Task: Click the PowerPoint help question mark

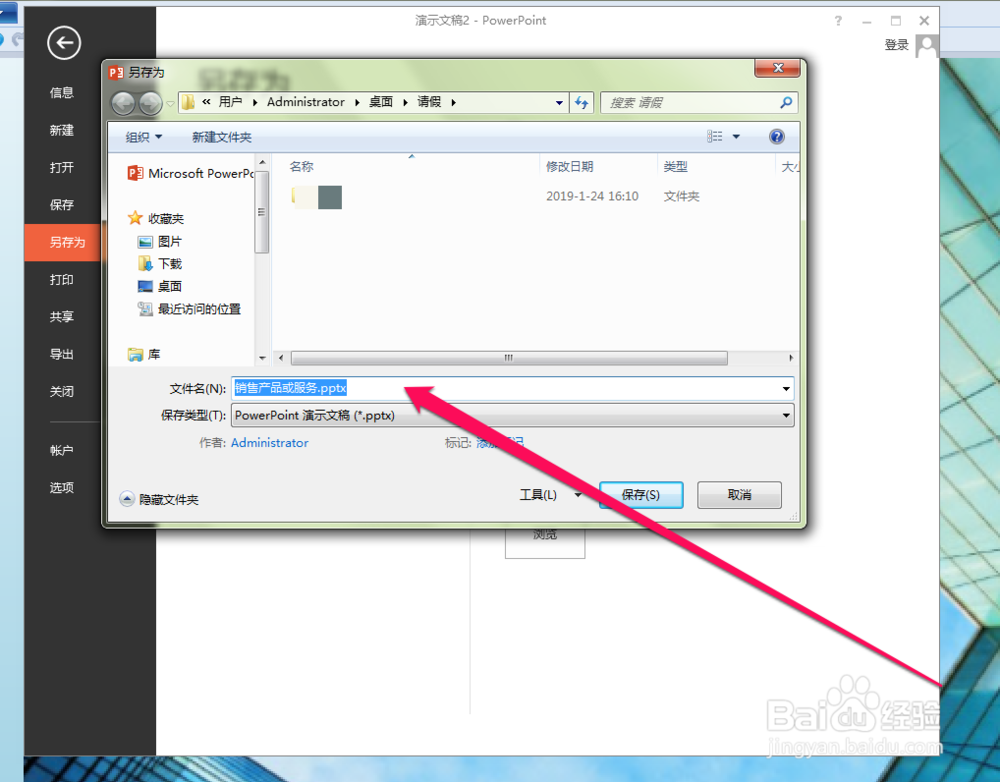Action: (838, 21)
